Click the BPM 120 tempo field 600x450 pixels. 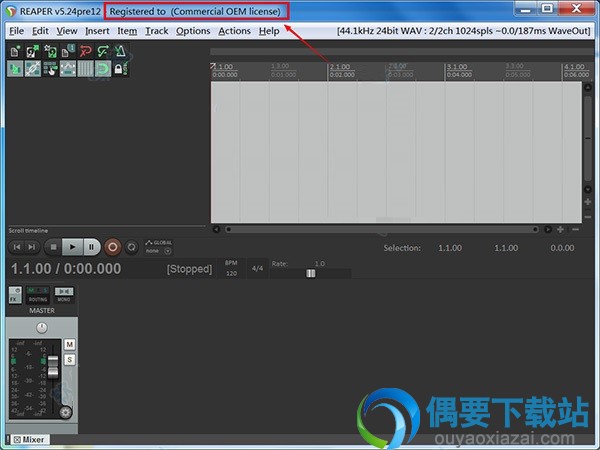(231, 268)
